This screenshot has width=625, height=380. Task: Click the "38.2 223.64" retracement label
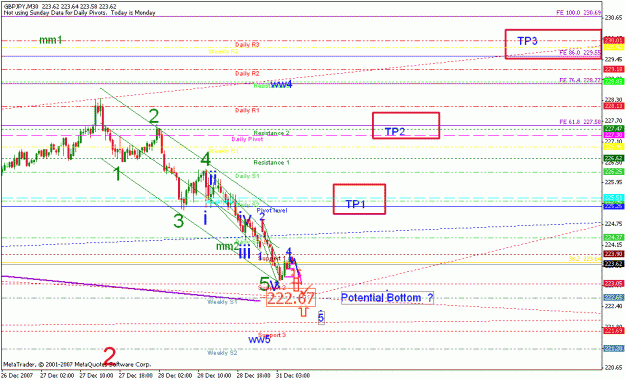pyautogui.click(x=585, y=259)
